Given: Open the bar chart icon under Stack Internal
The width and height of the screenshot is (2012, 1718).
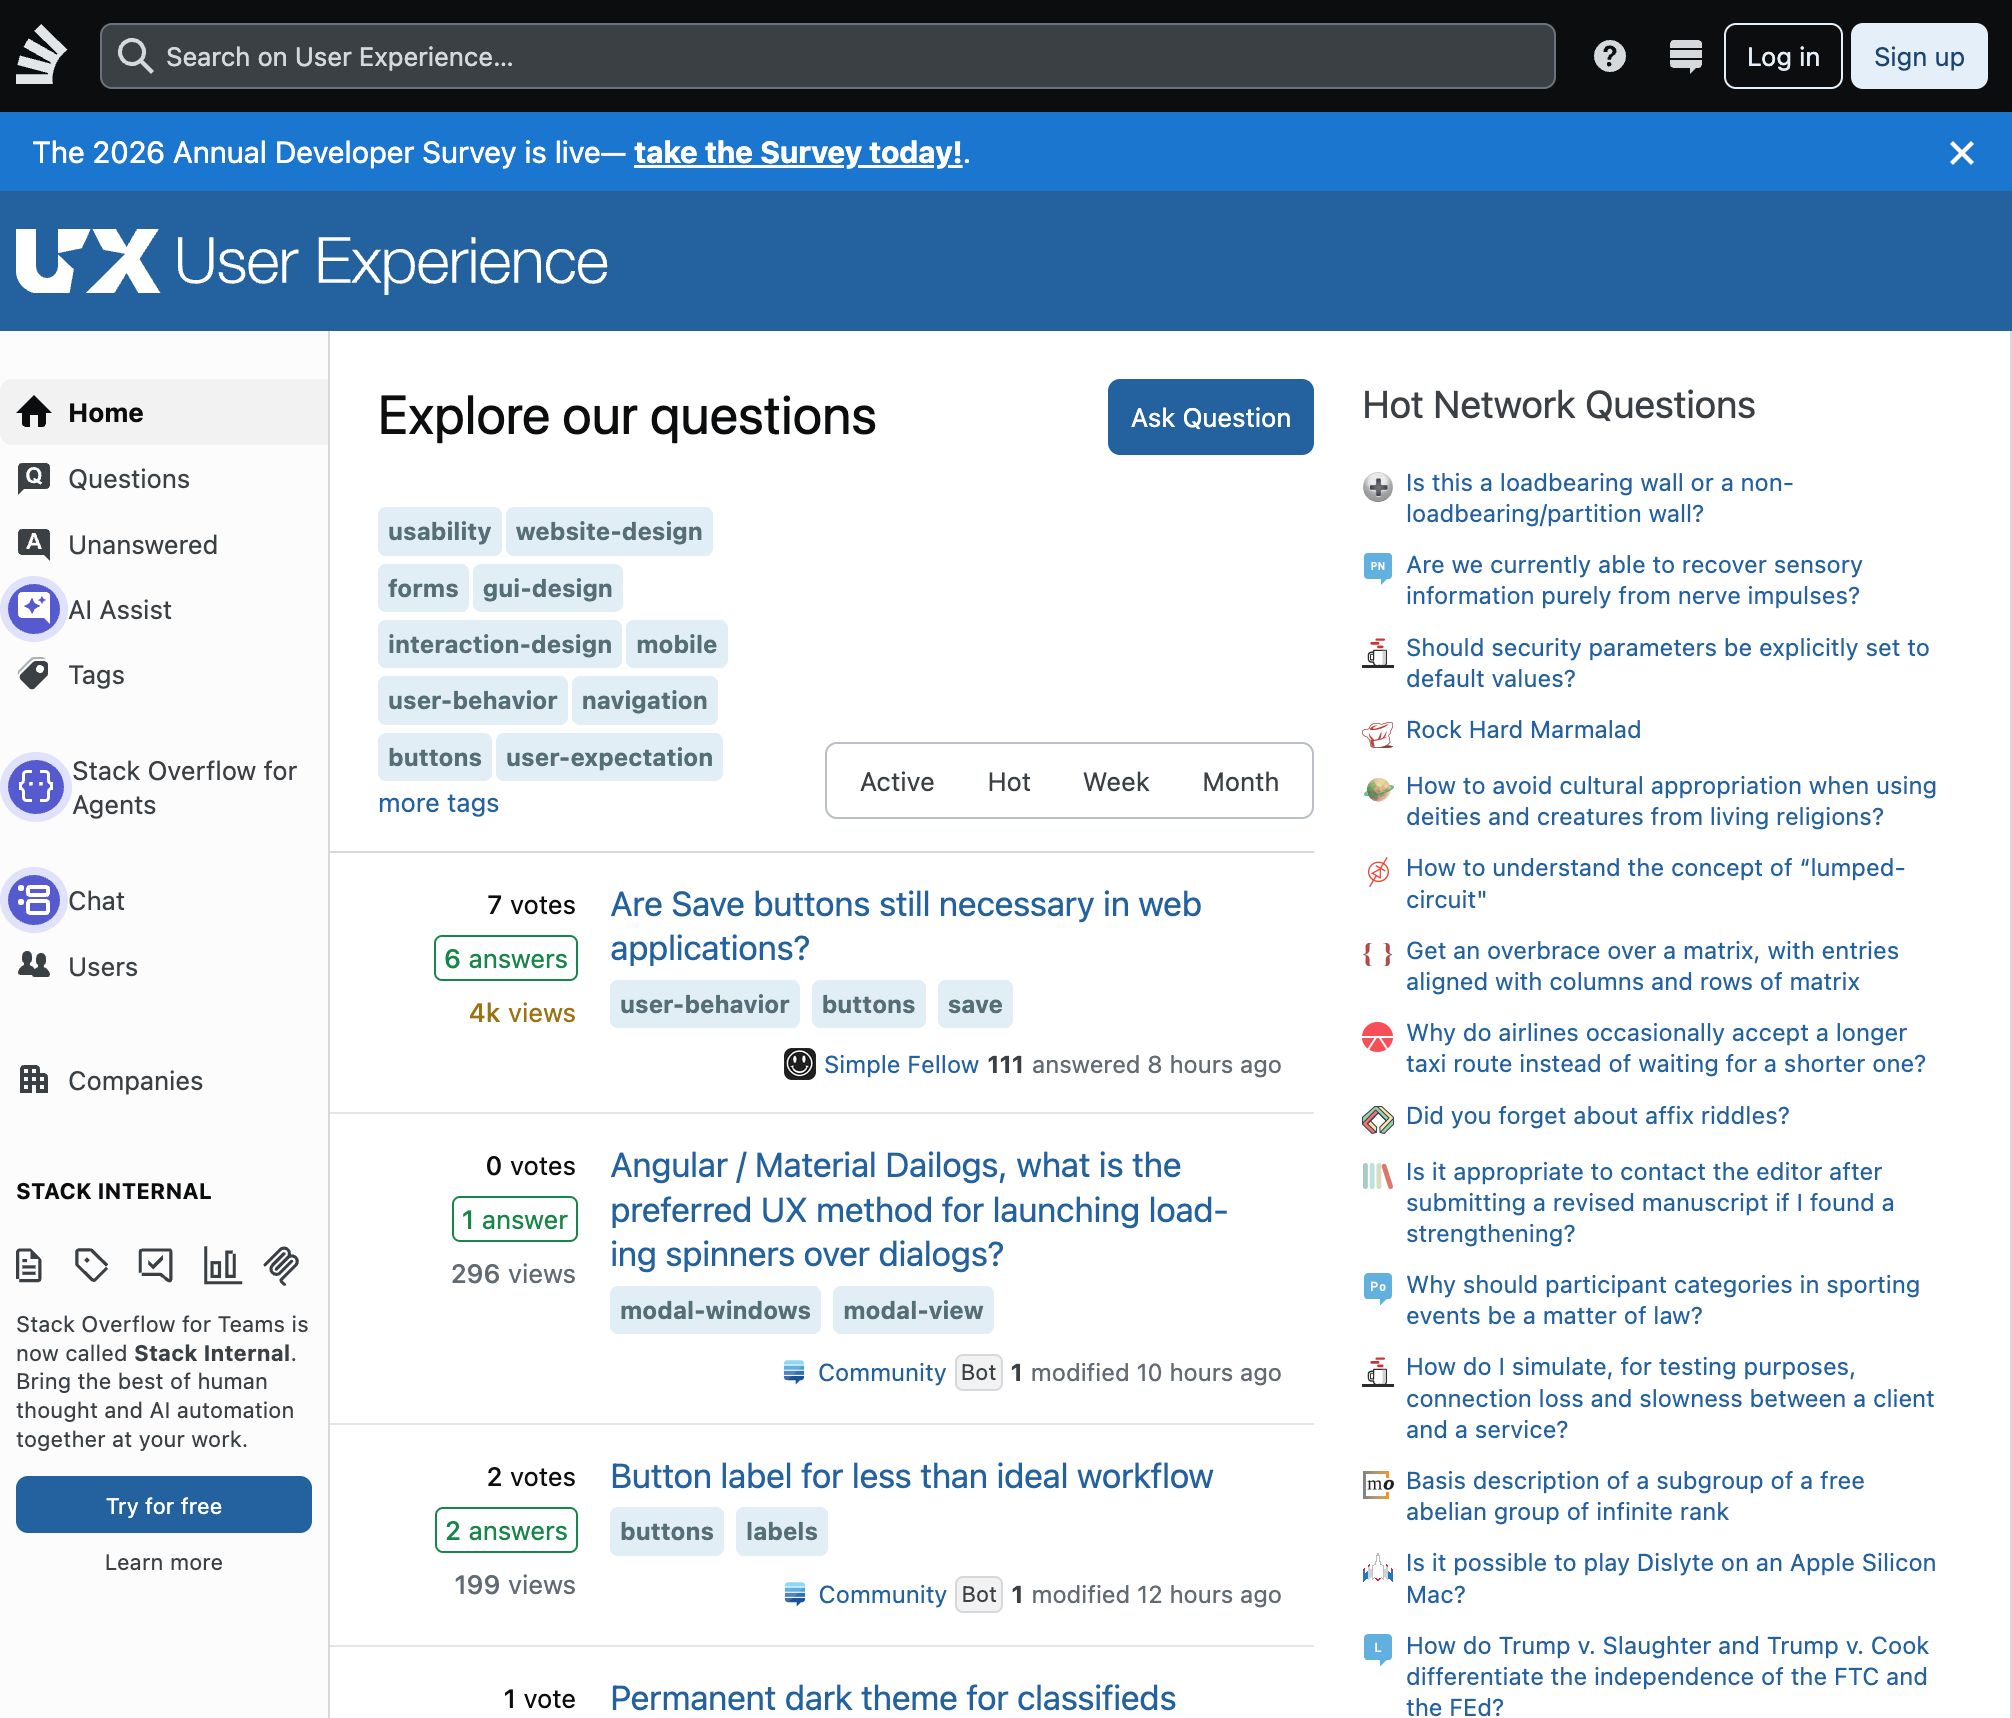Looking at the screenshot, I should [x=222, y=1266].
